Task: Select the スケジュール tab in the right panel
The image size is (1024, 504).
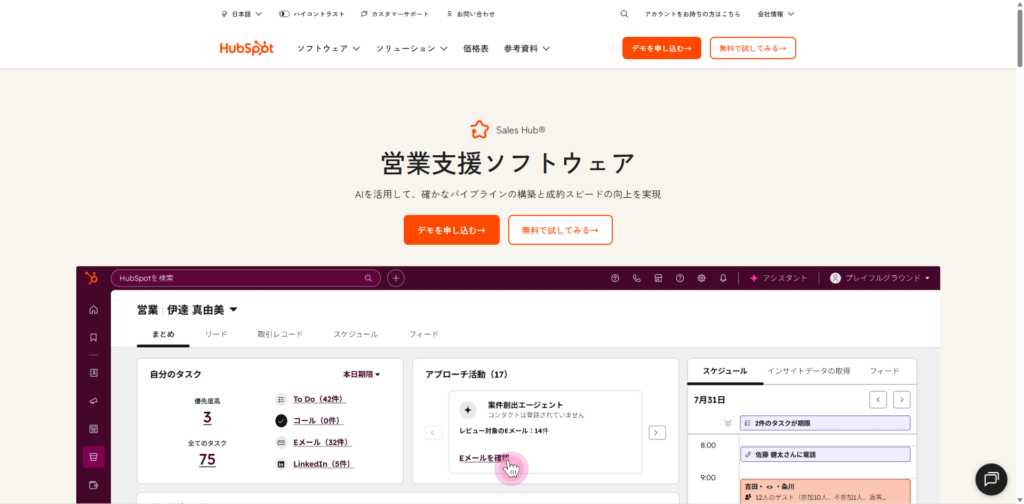Action: tap(725, 371)
